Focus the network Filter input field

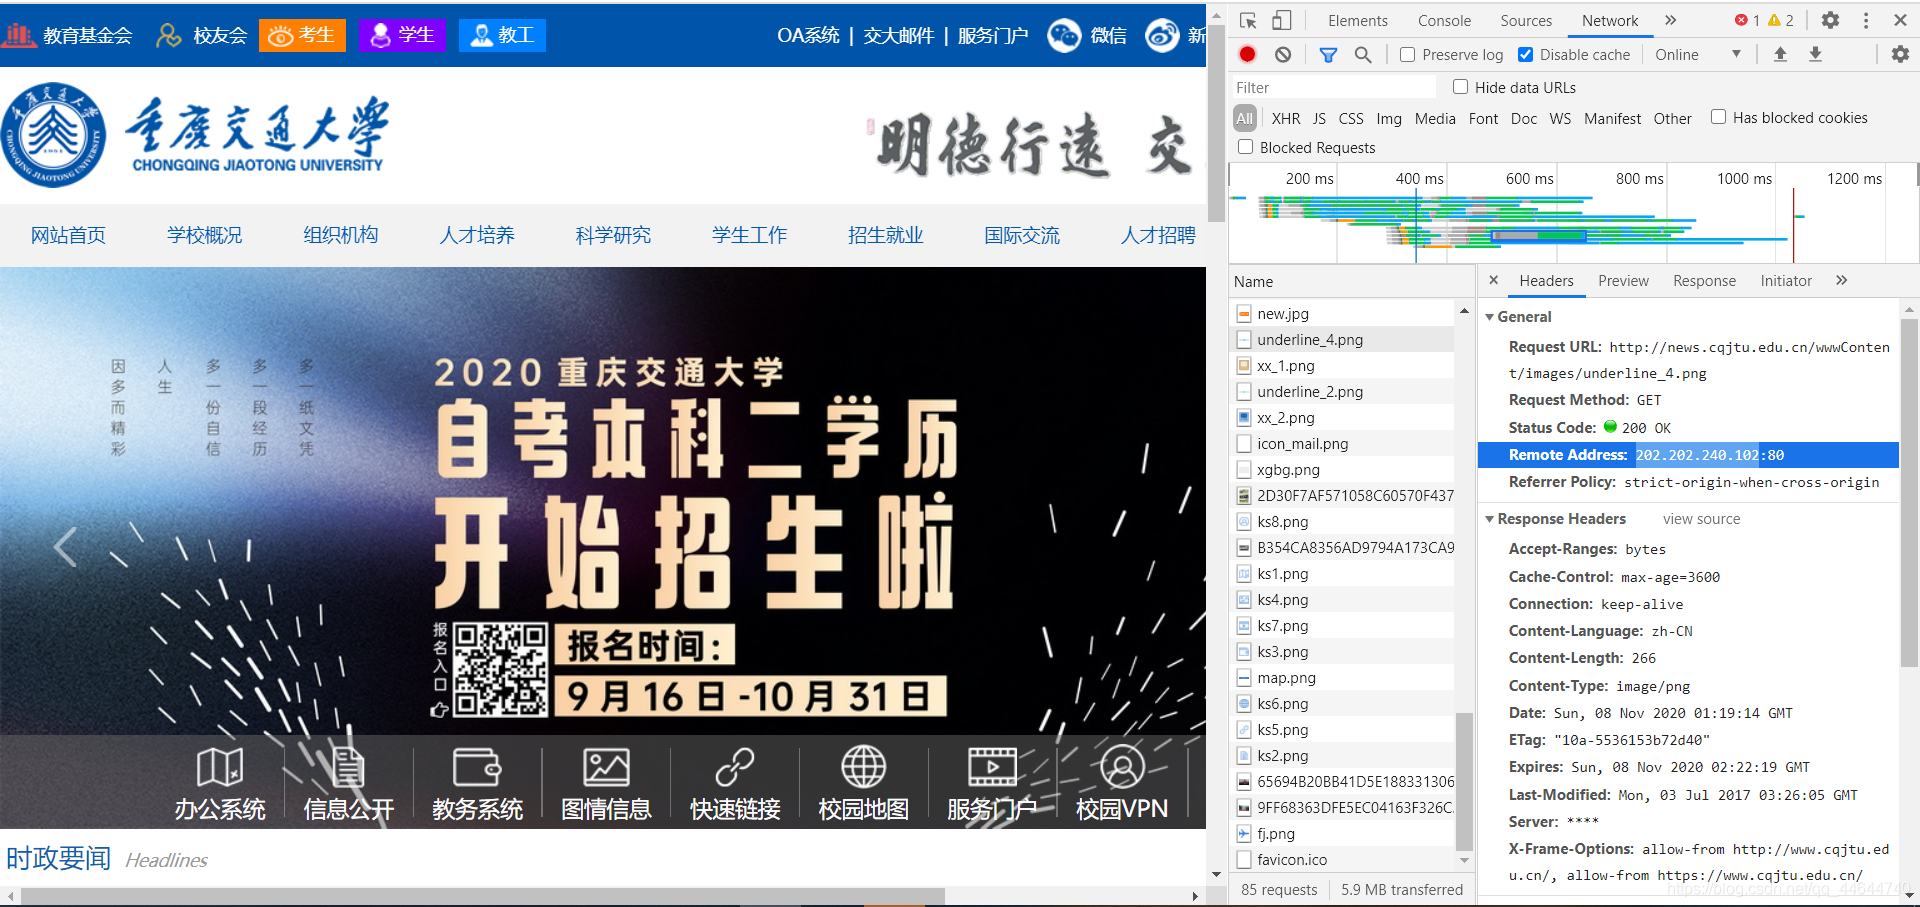point(1335,88)
